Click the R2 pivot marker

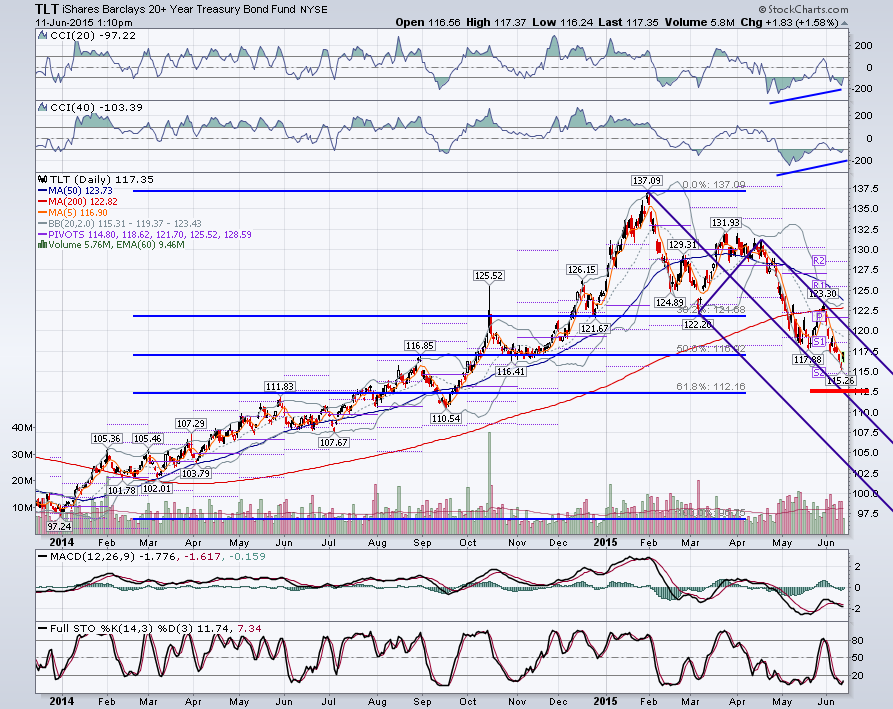coord(818,260)
